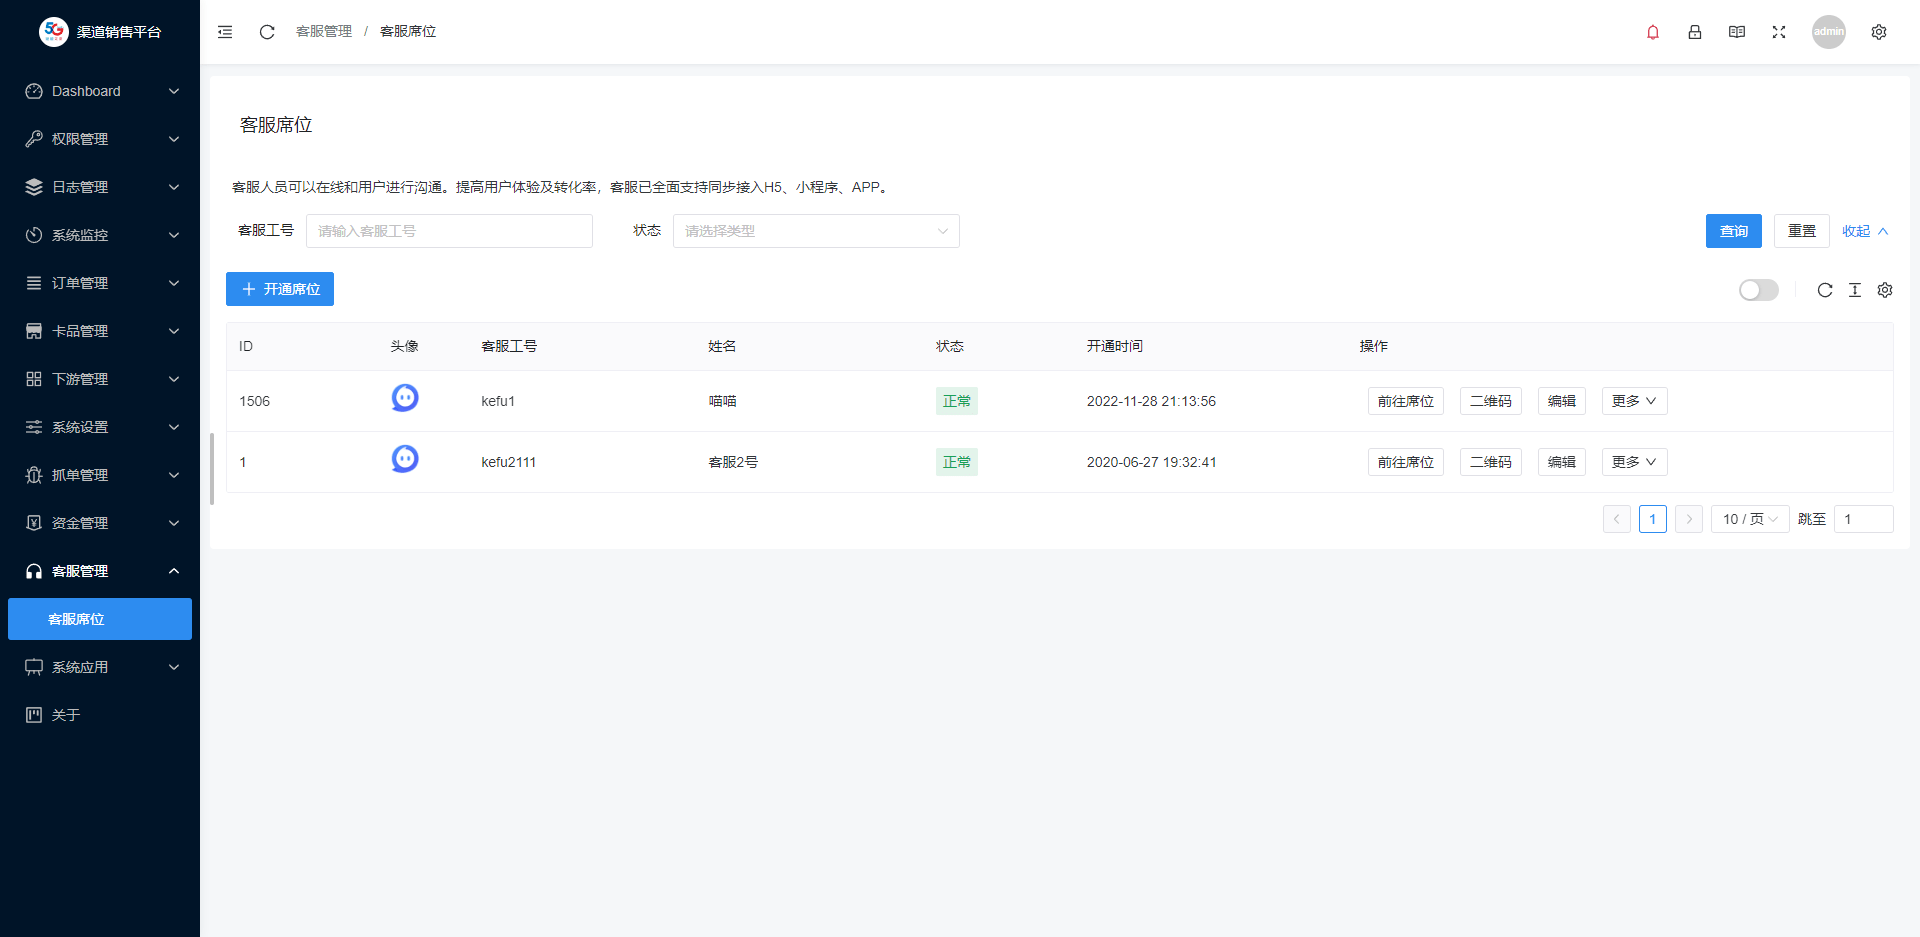Expand 日志管理 menu
The height and width of the screenshot is (937, 1920).
click(x=100, y=187)
